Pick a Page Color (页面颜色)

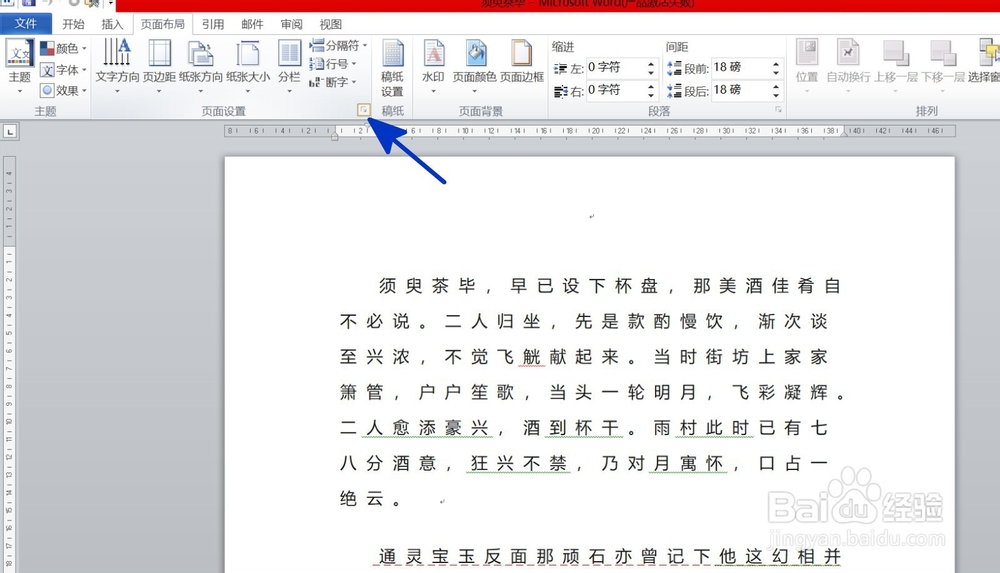474,64
